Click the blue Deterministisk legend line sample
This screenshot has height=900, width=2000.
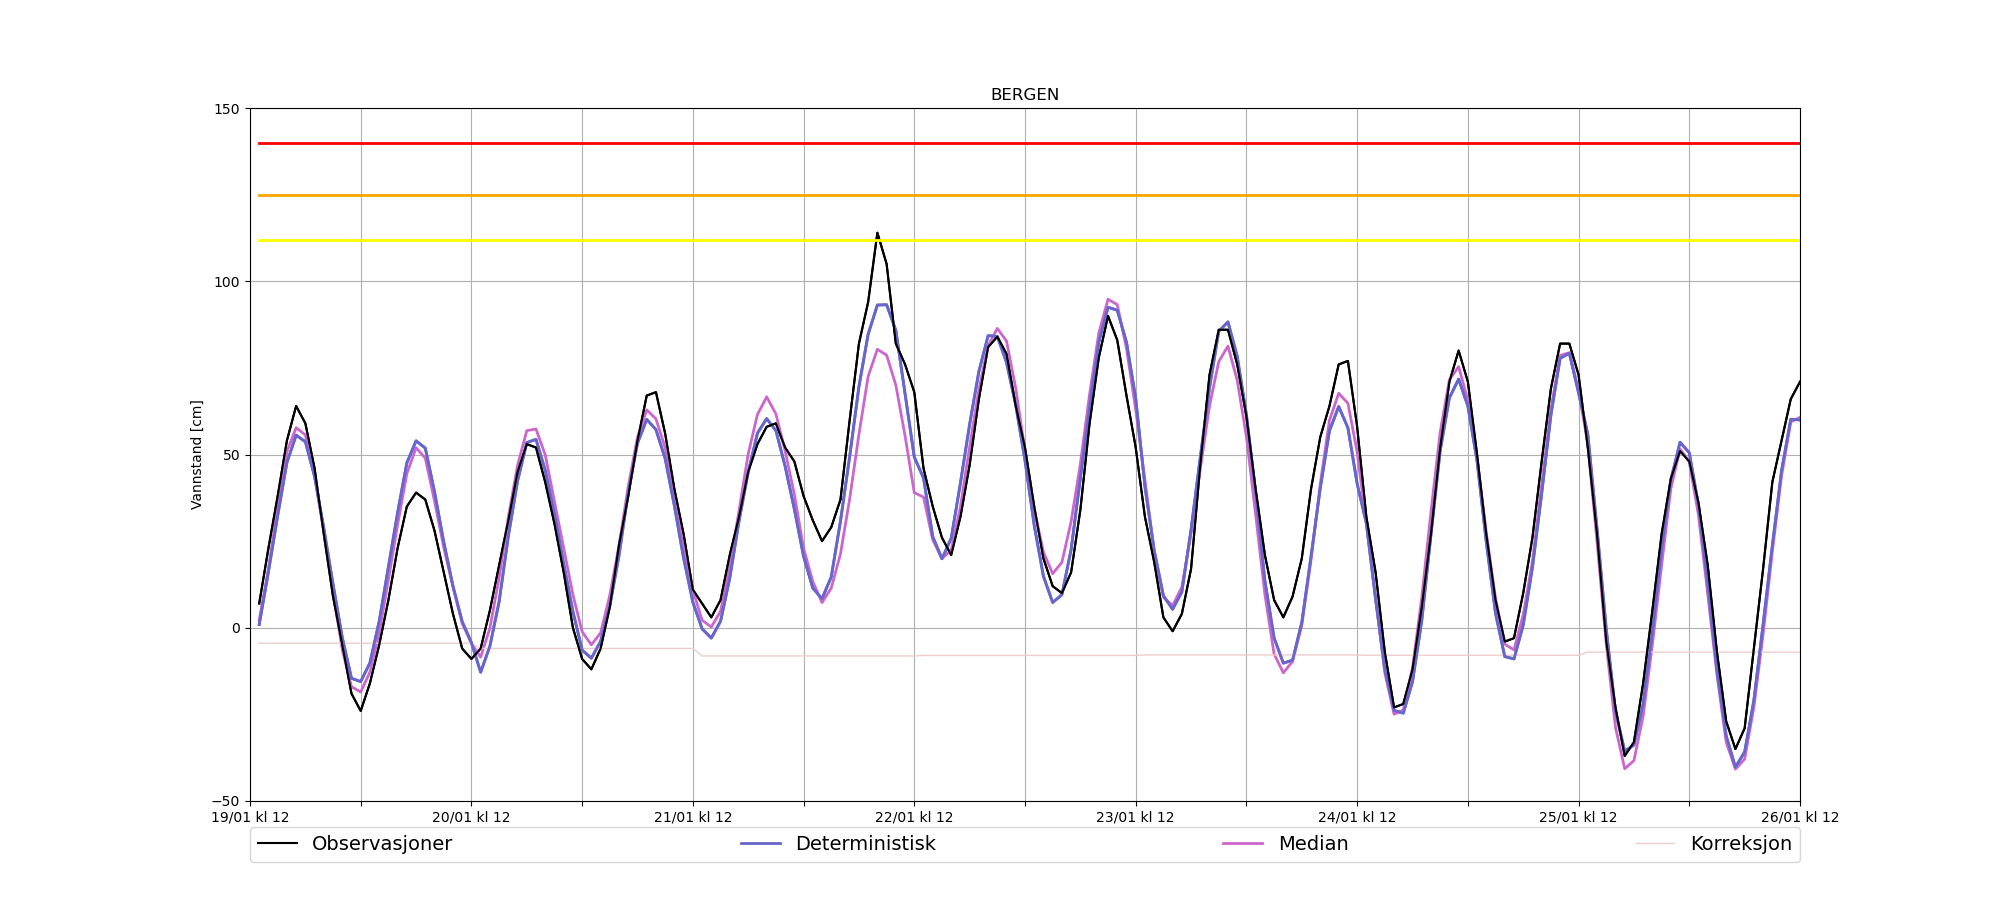tap(761, 844)
